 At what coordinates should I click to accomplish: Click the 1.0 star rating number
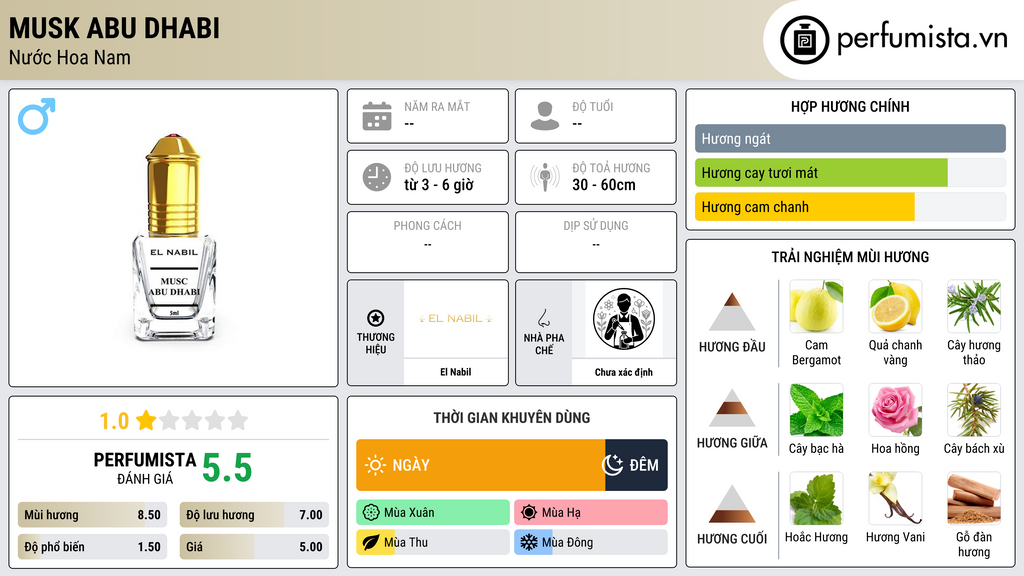[x=114, y=421]
